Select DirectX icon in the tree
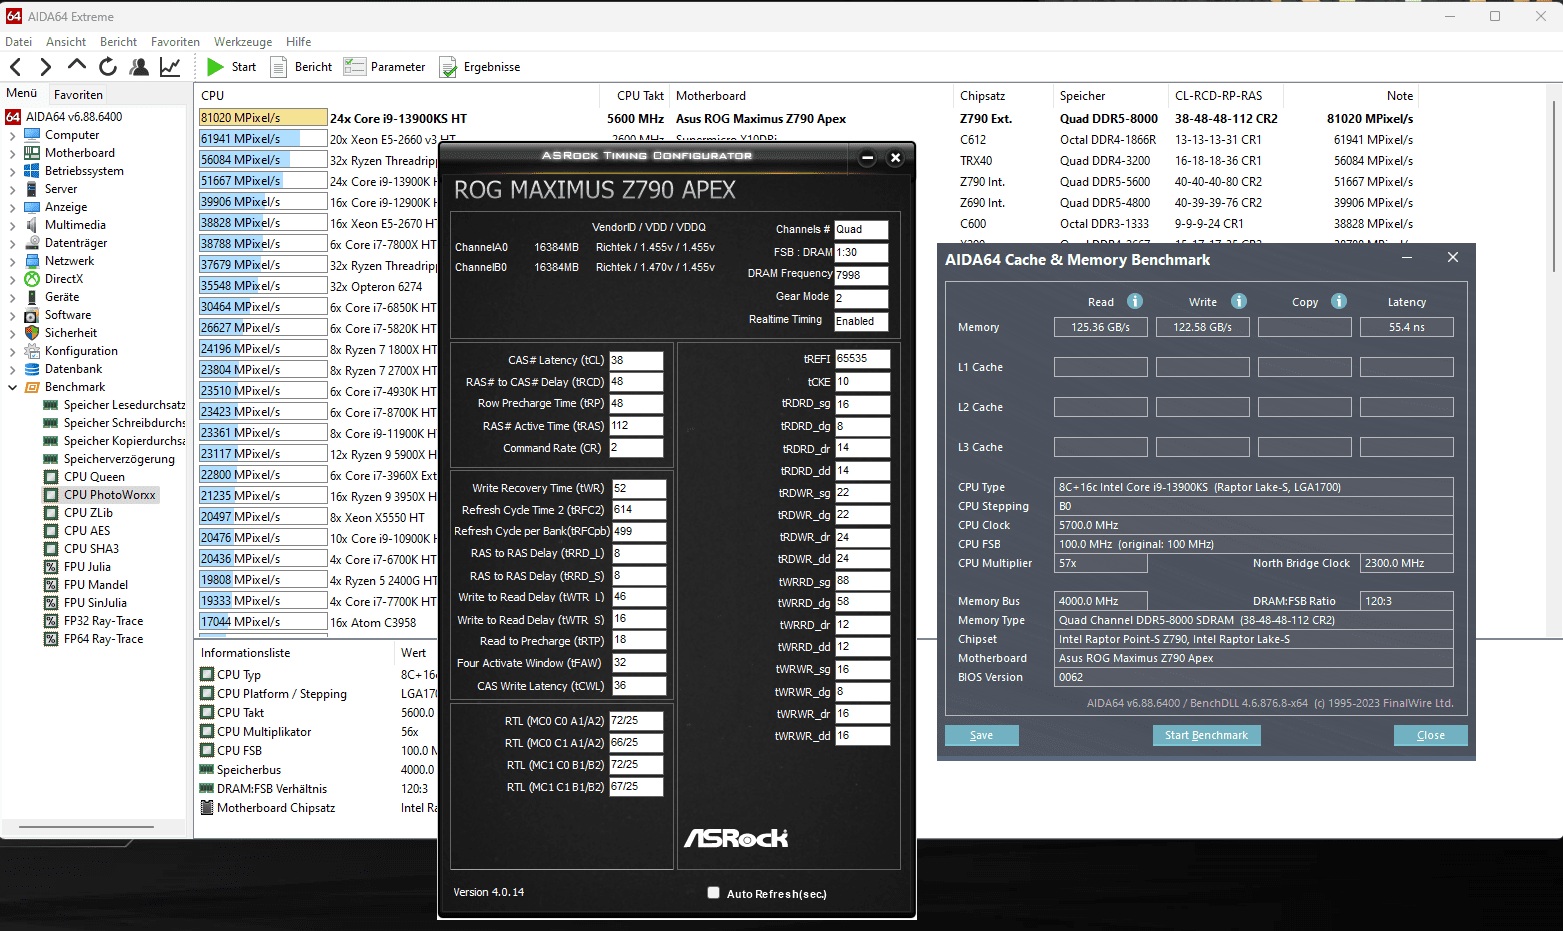This screenshot has width=1563, height=931. click(x=32, y=279)
